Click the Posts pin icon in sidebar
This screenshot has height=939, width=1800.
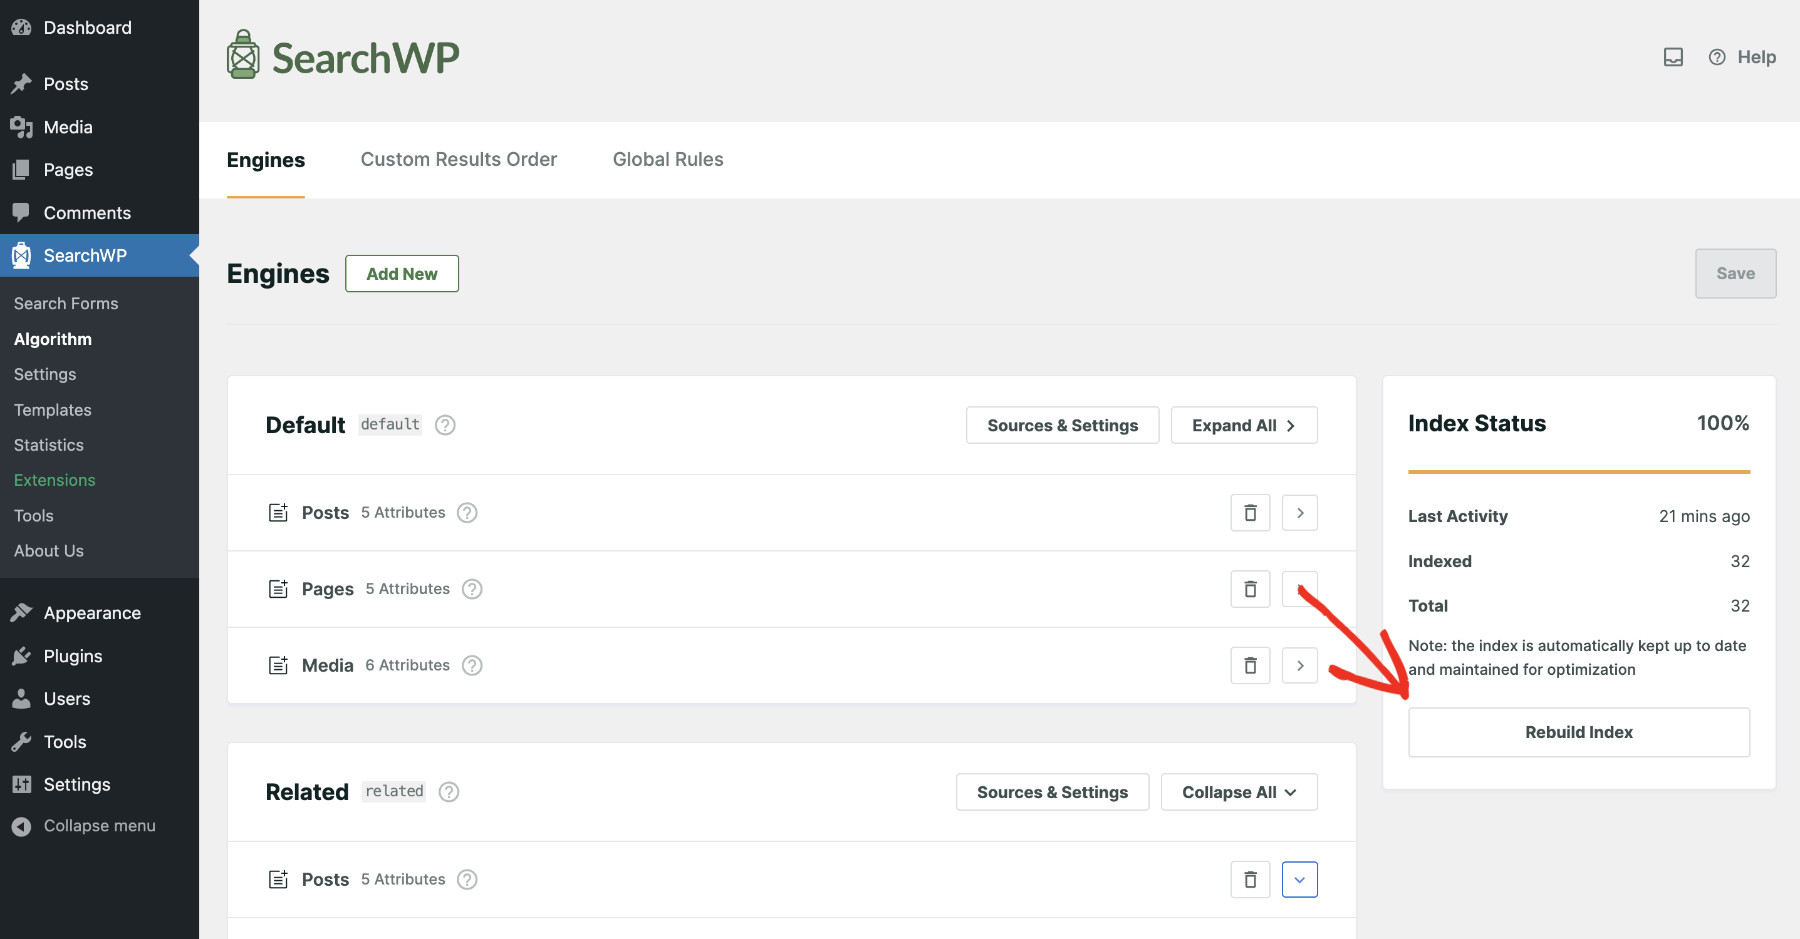[x=21, y=84]
